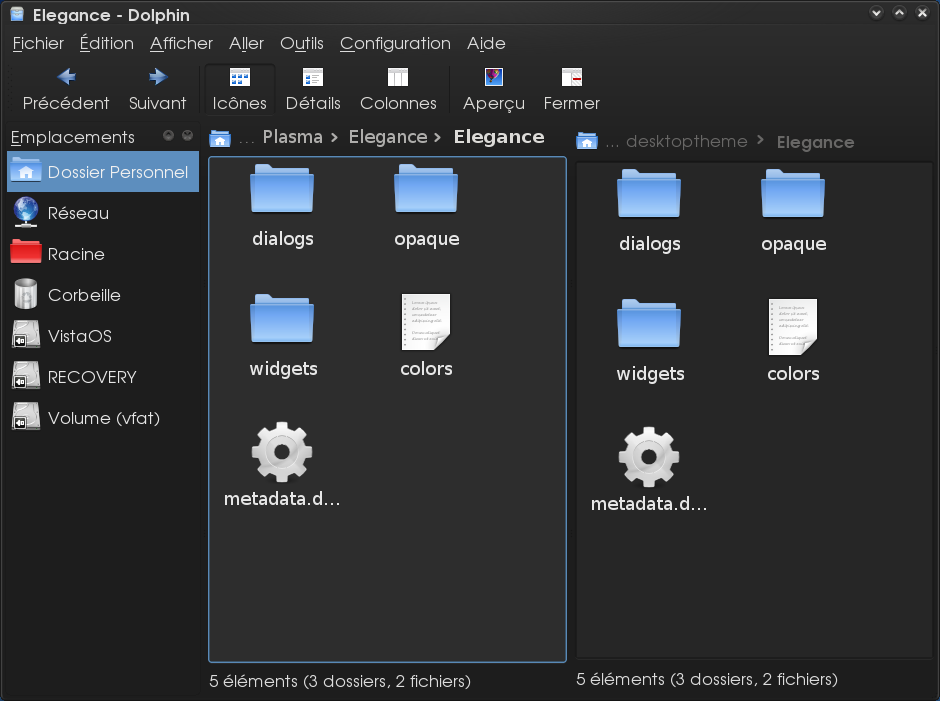Image resolution: width=940 pixels, height=701 pixels.
Task: Select the colors file in right pane
Action: point(793,341)
